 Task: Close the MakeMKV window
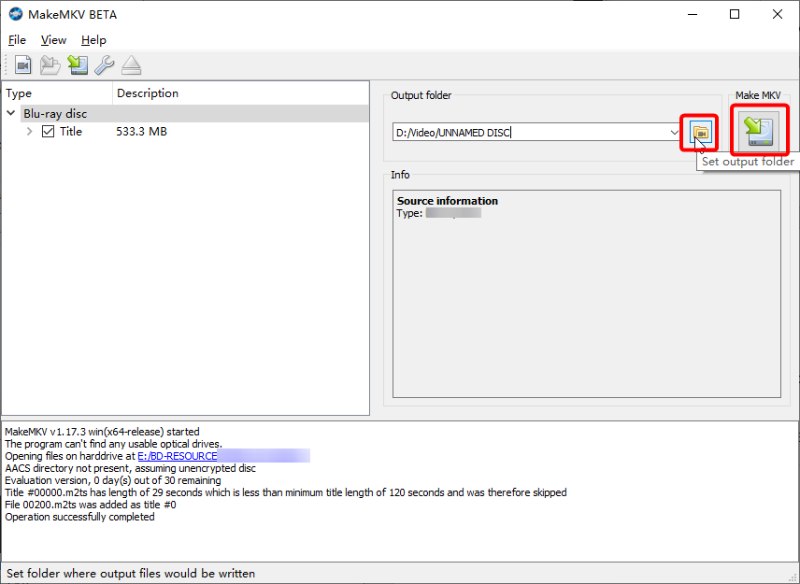tap(777, 14)
